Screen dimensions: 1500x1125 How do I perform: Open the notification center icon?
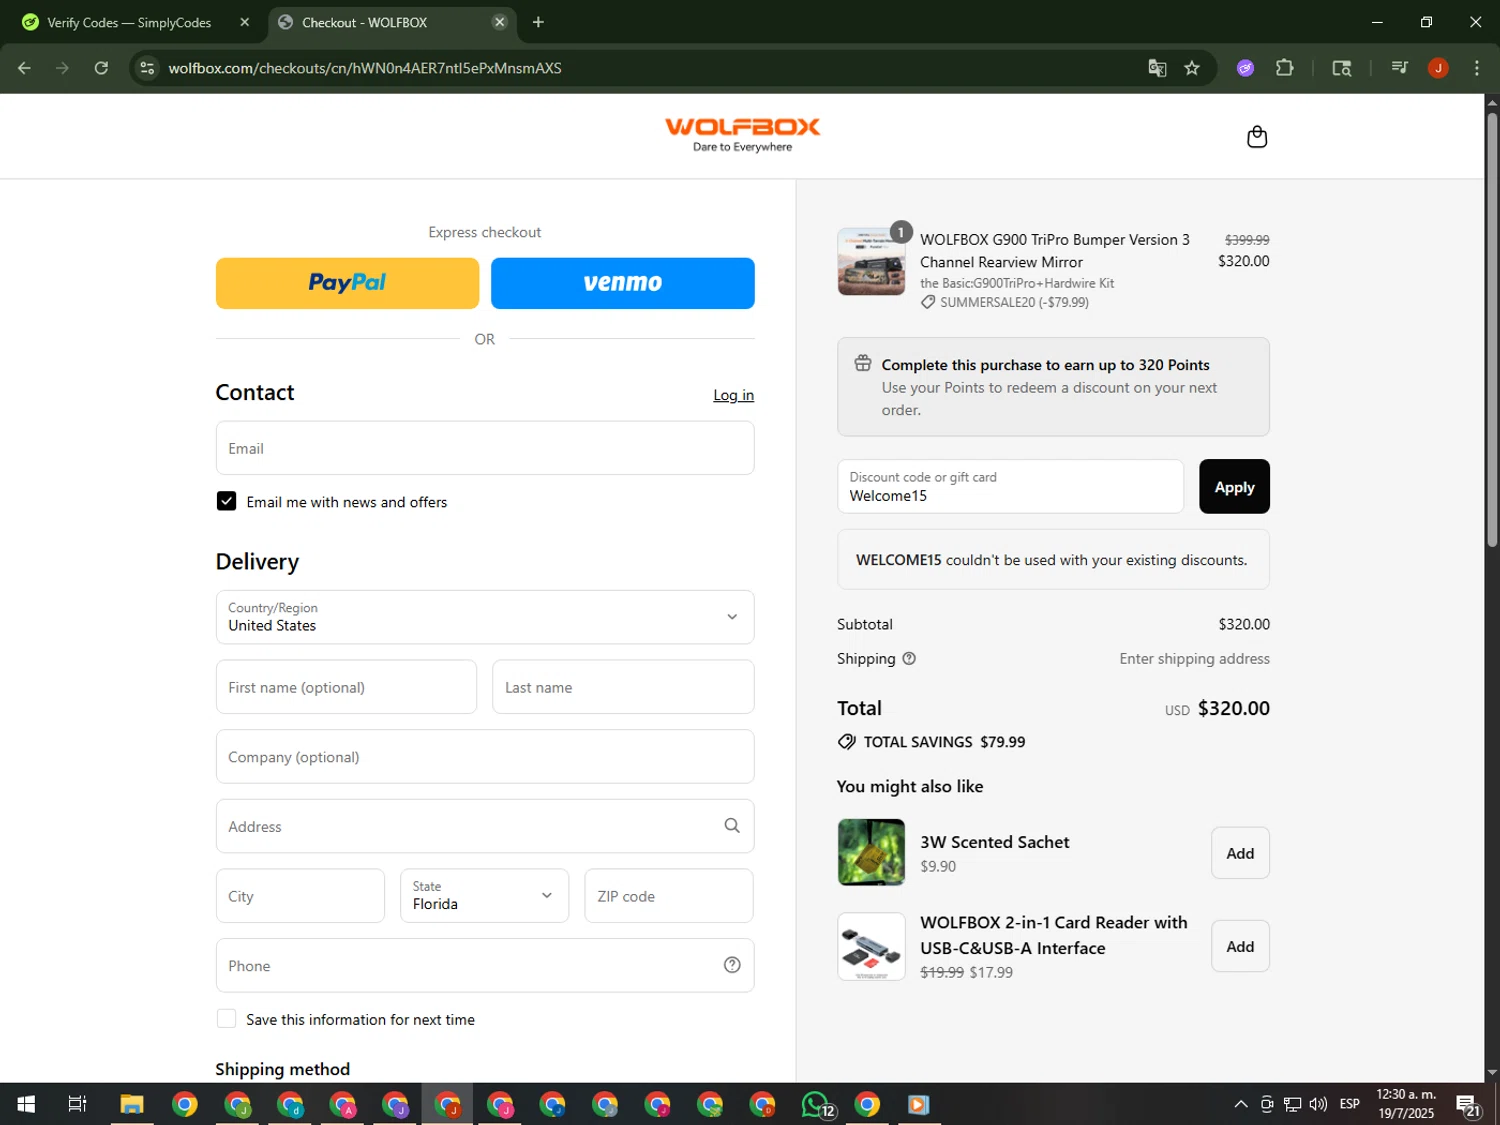tap(1468, 1105)
